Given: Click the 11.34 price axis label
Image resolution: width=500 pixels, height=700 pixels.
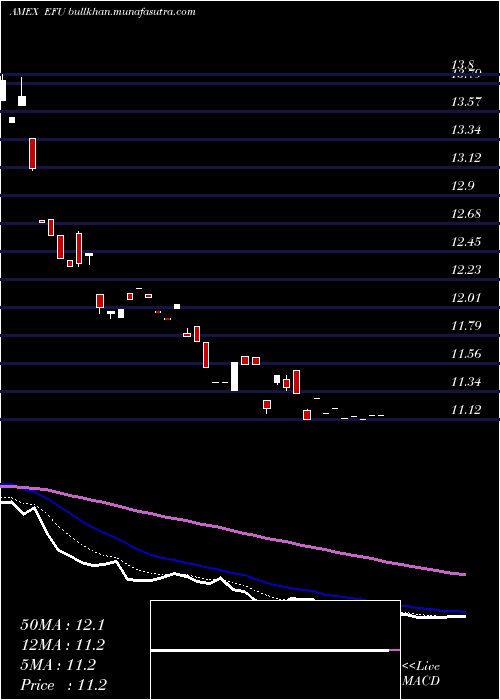Looking at the screenshot, I should click(467, 382).
